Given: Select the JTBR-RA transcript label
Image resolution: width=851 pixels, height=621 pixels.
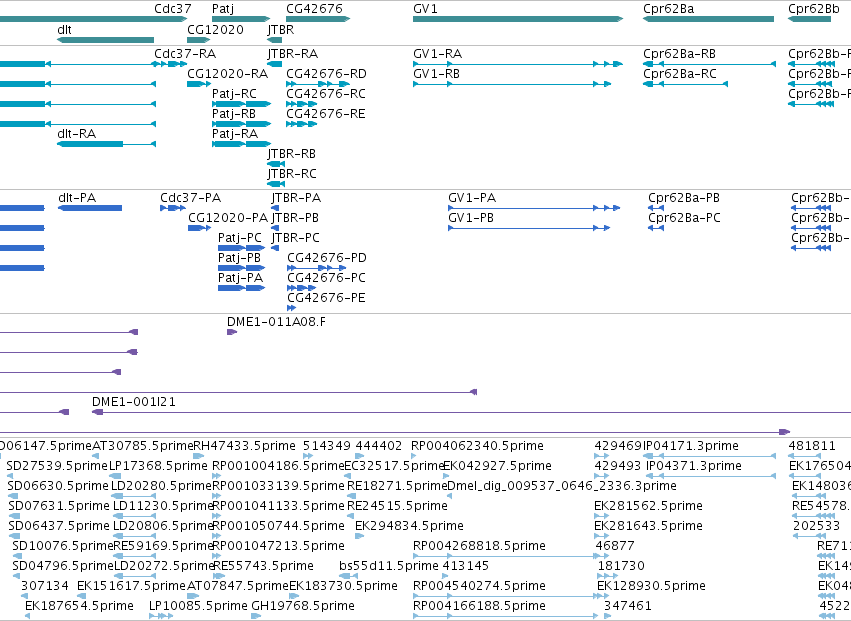Looking at the screenshot, I should coord(293,54).
